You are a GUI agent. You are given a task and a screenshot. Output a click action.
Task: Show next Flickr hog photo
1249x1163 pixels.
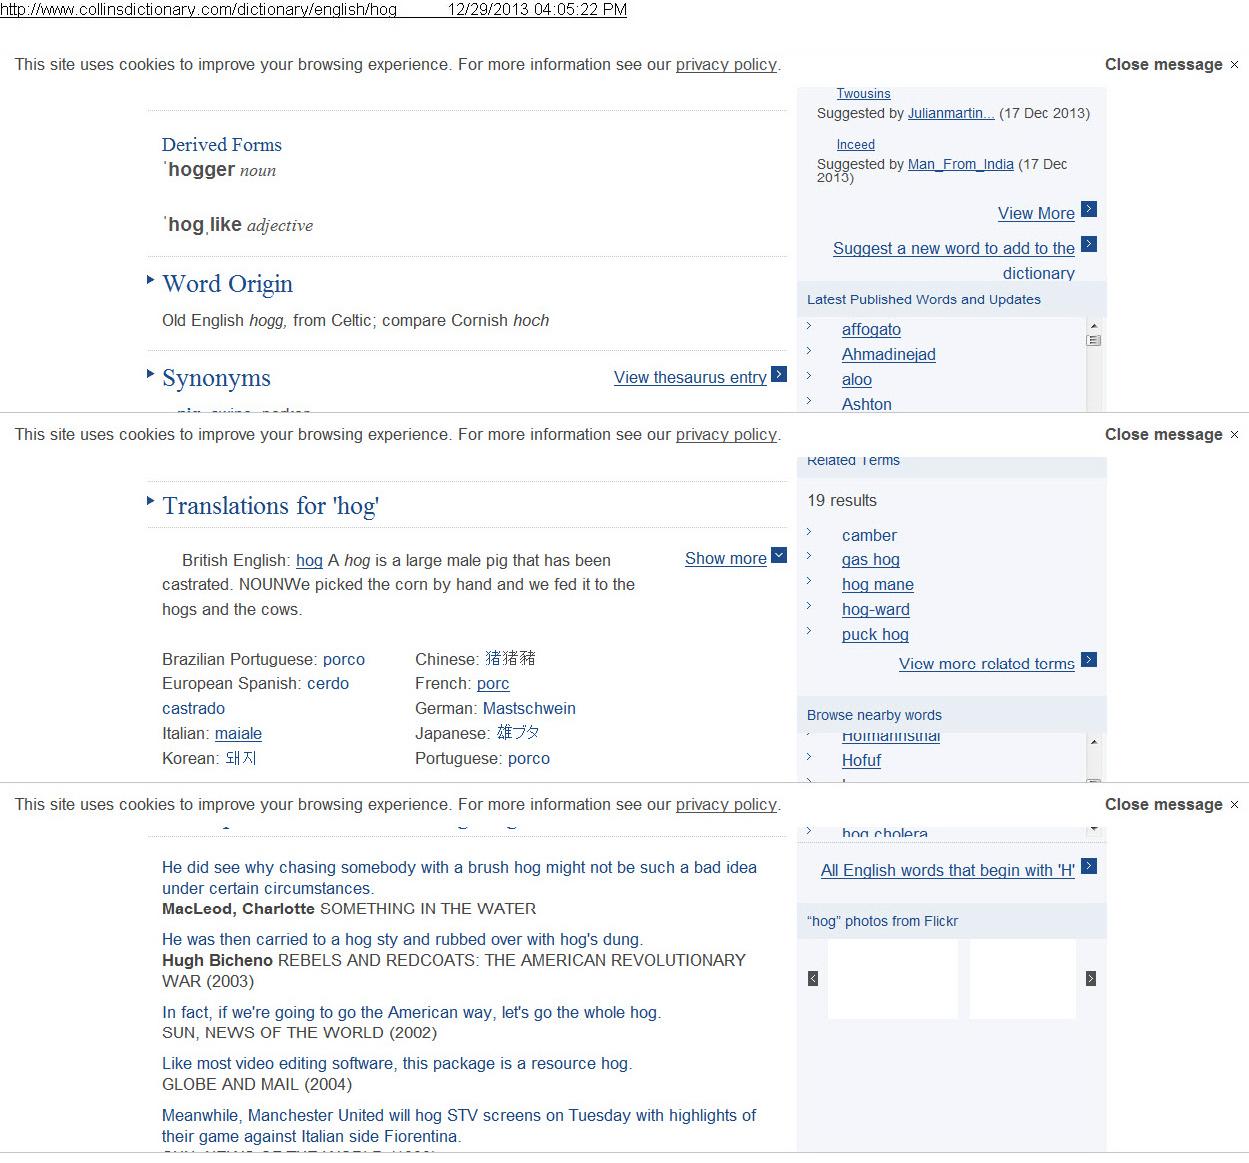1090,979
